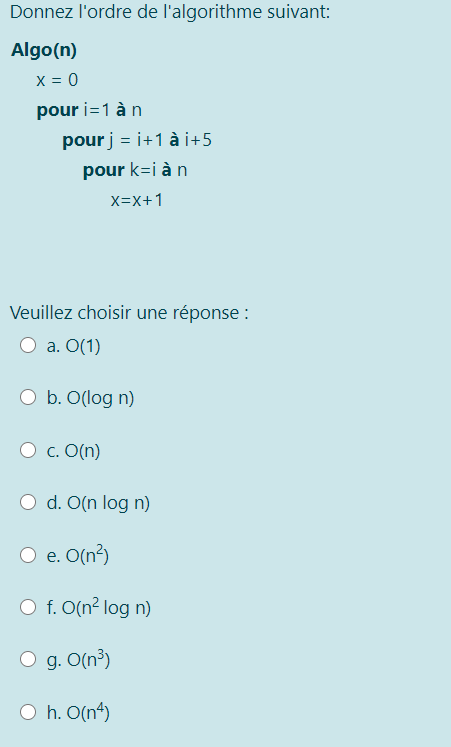Image resolution: width=451 pixels, height=747 pixels.
Task: Click the label text 'c. O(n)'
Action: point(73,451)
